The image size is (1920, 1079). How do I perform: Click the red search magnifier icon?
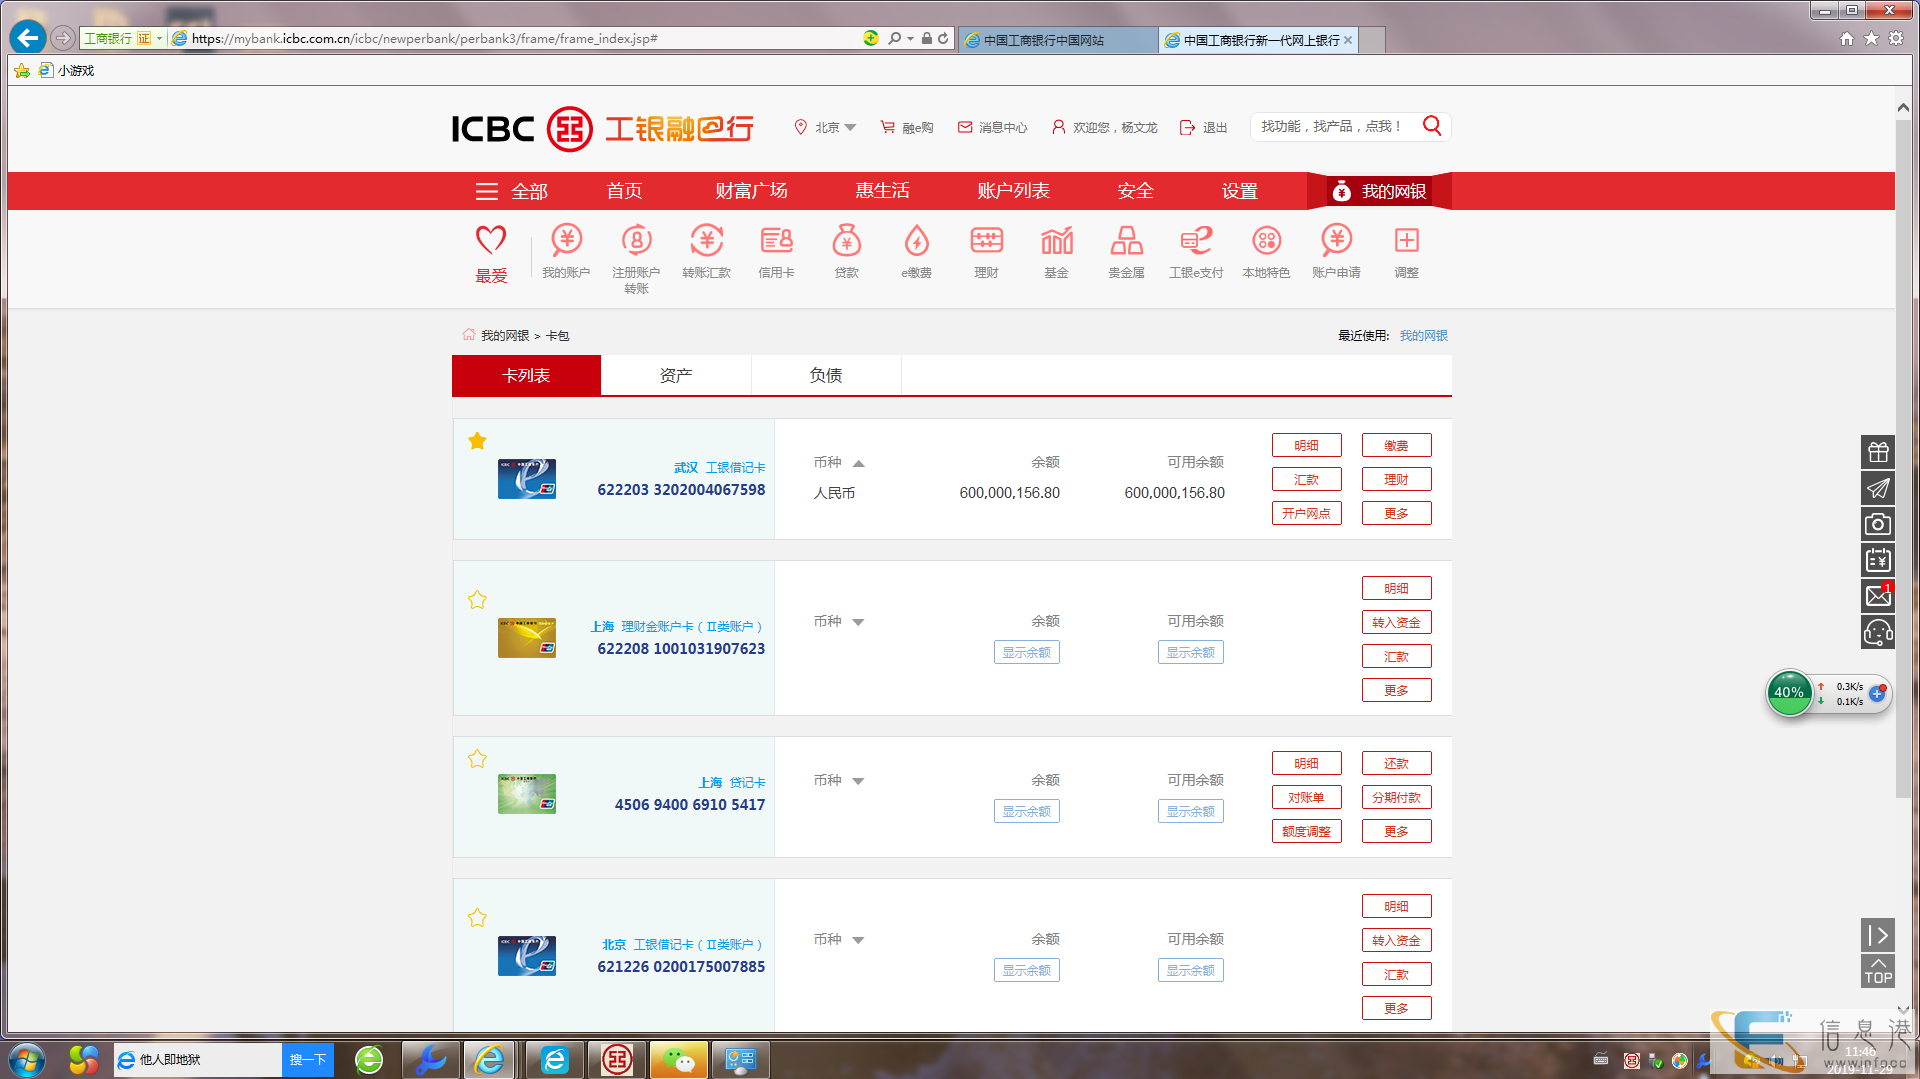tap(1432, 126)
